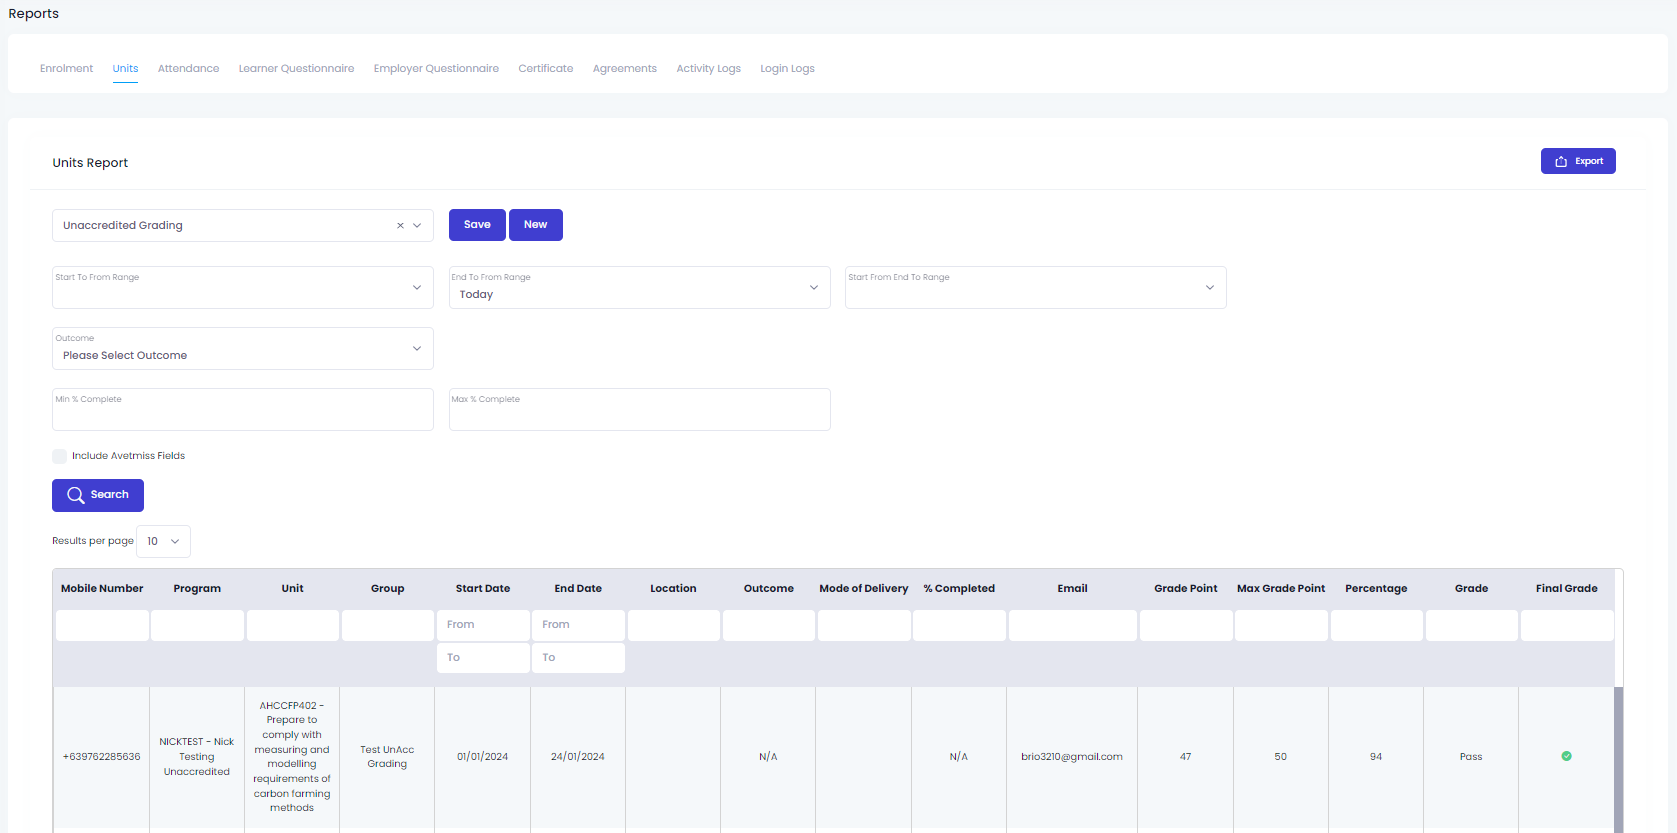Click the Grade column header
1677x833 pixels.
point(1471,589)
